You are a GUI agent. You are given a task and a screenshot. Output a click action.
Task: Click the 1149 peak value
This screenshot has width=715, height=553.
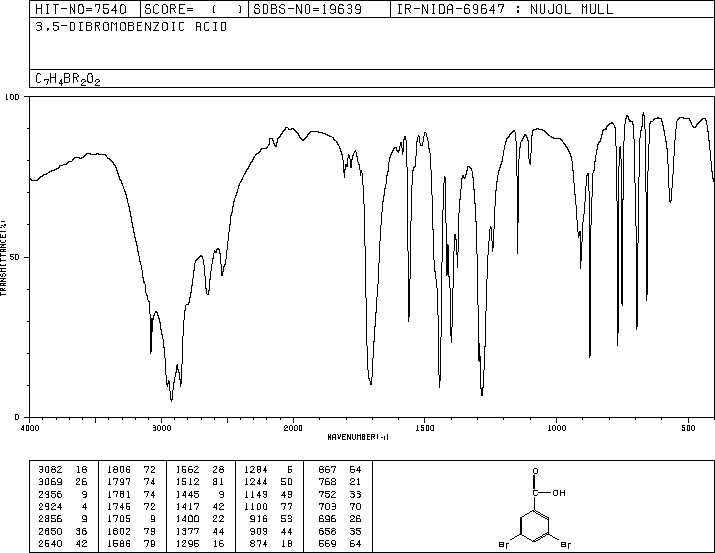point(256,494)
